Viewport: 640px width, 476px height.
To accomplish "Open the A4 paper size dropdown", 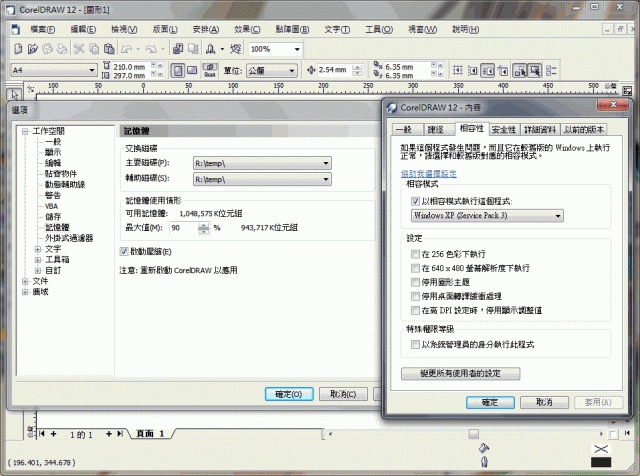I will 92,71.
